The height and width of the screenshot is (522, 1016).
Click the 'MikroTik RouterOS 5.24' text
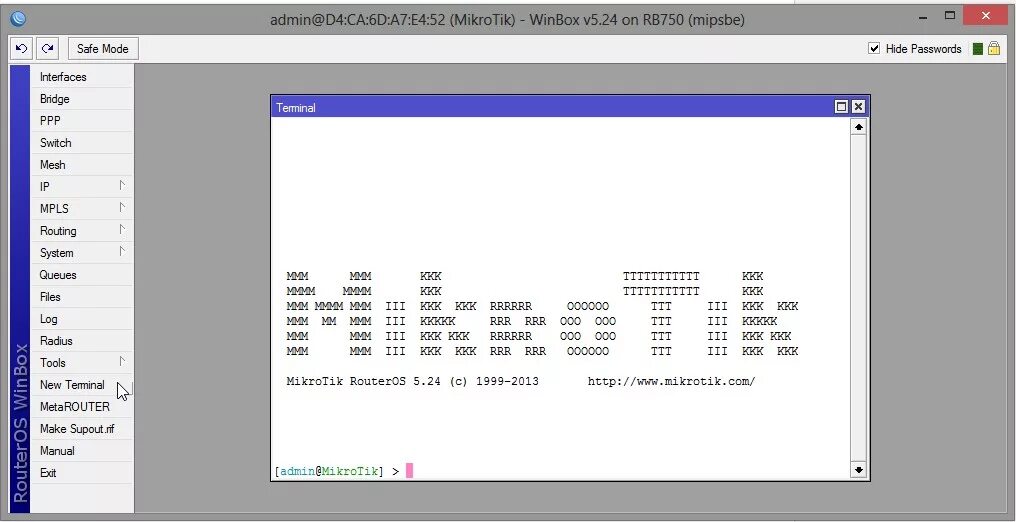(364, 381)
